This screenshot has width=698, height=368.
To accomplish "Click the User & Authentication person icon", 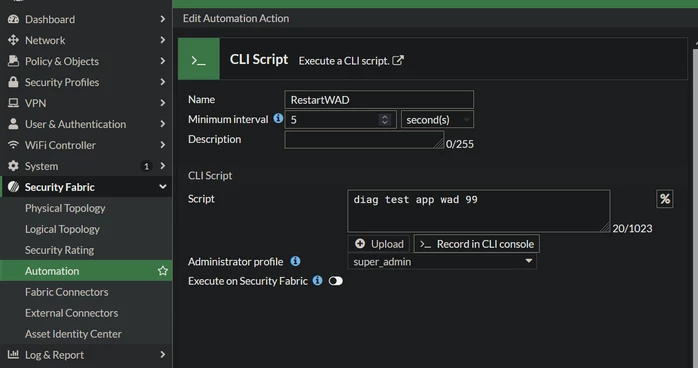I will click(x=13, y=124).
